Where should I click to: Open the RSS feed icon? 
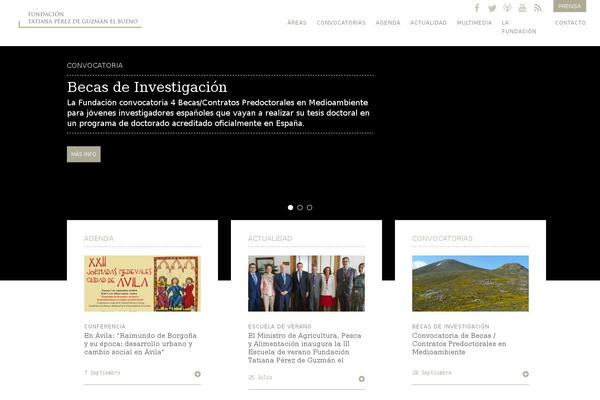[537, 8]
